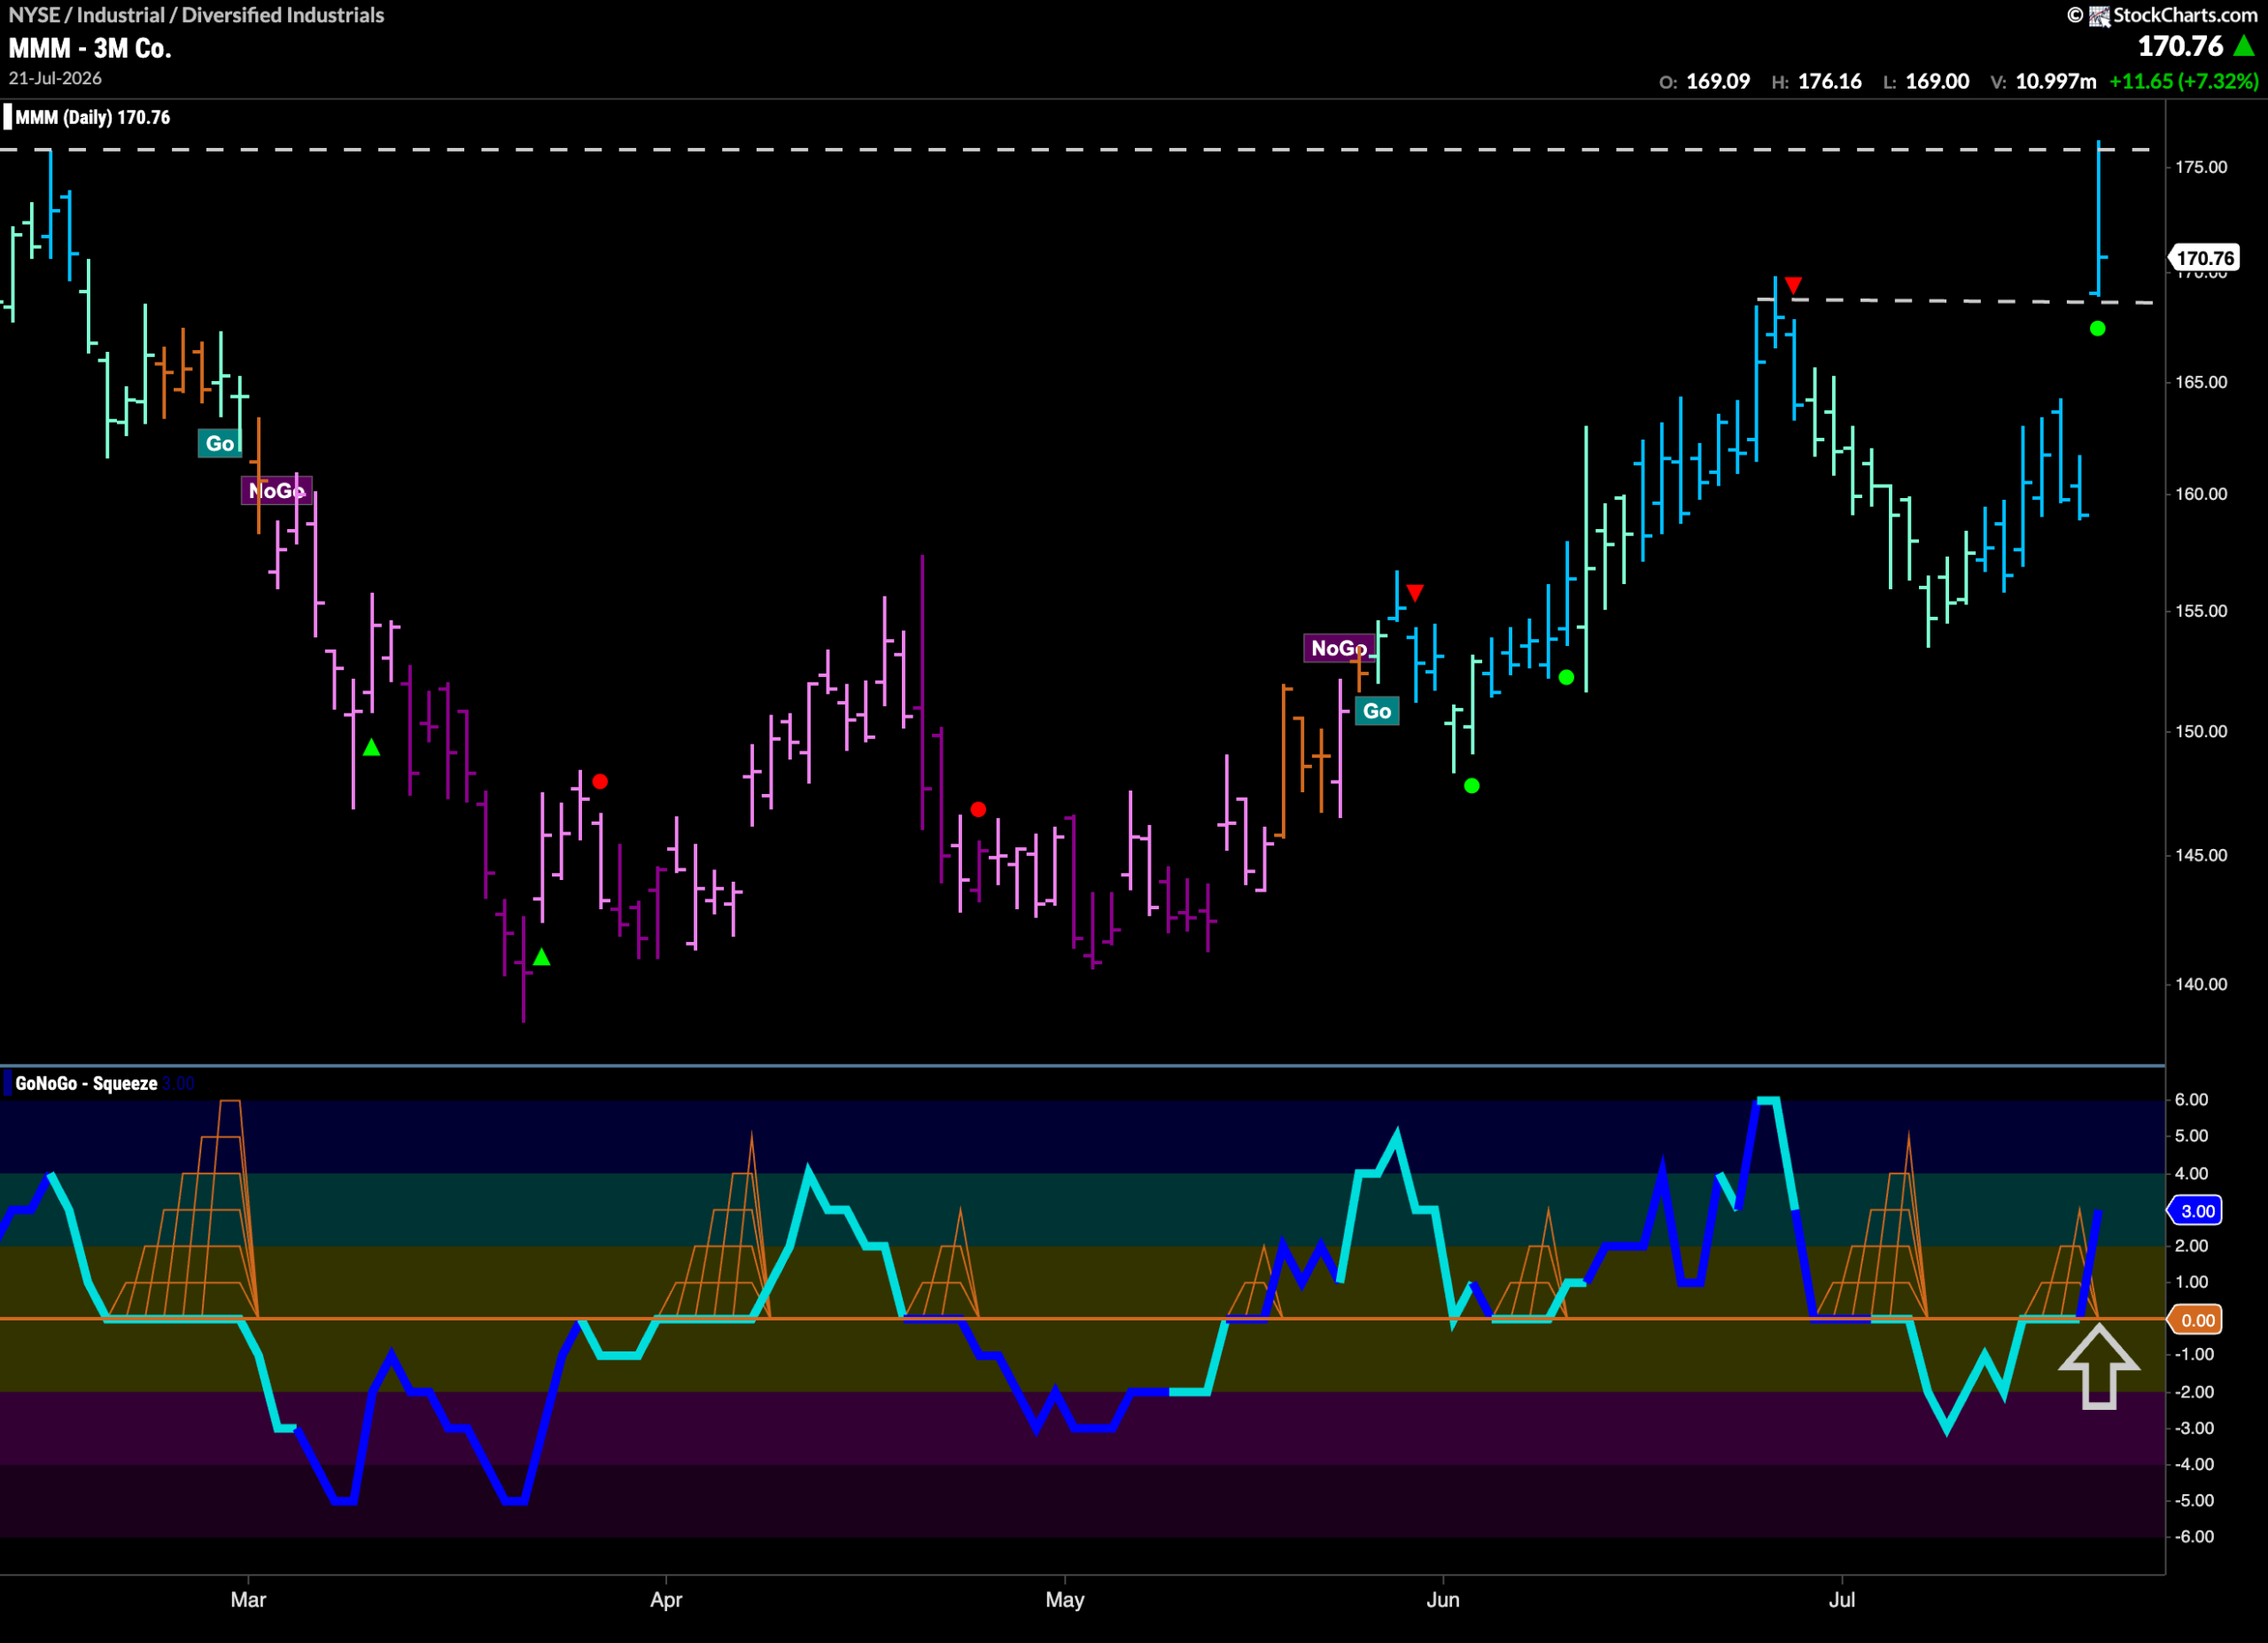Click the 150.00 price axis label
Screen dimensions: 2268x1643
(2201, 731)
